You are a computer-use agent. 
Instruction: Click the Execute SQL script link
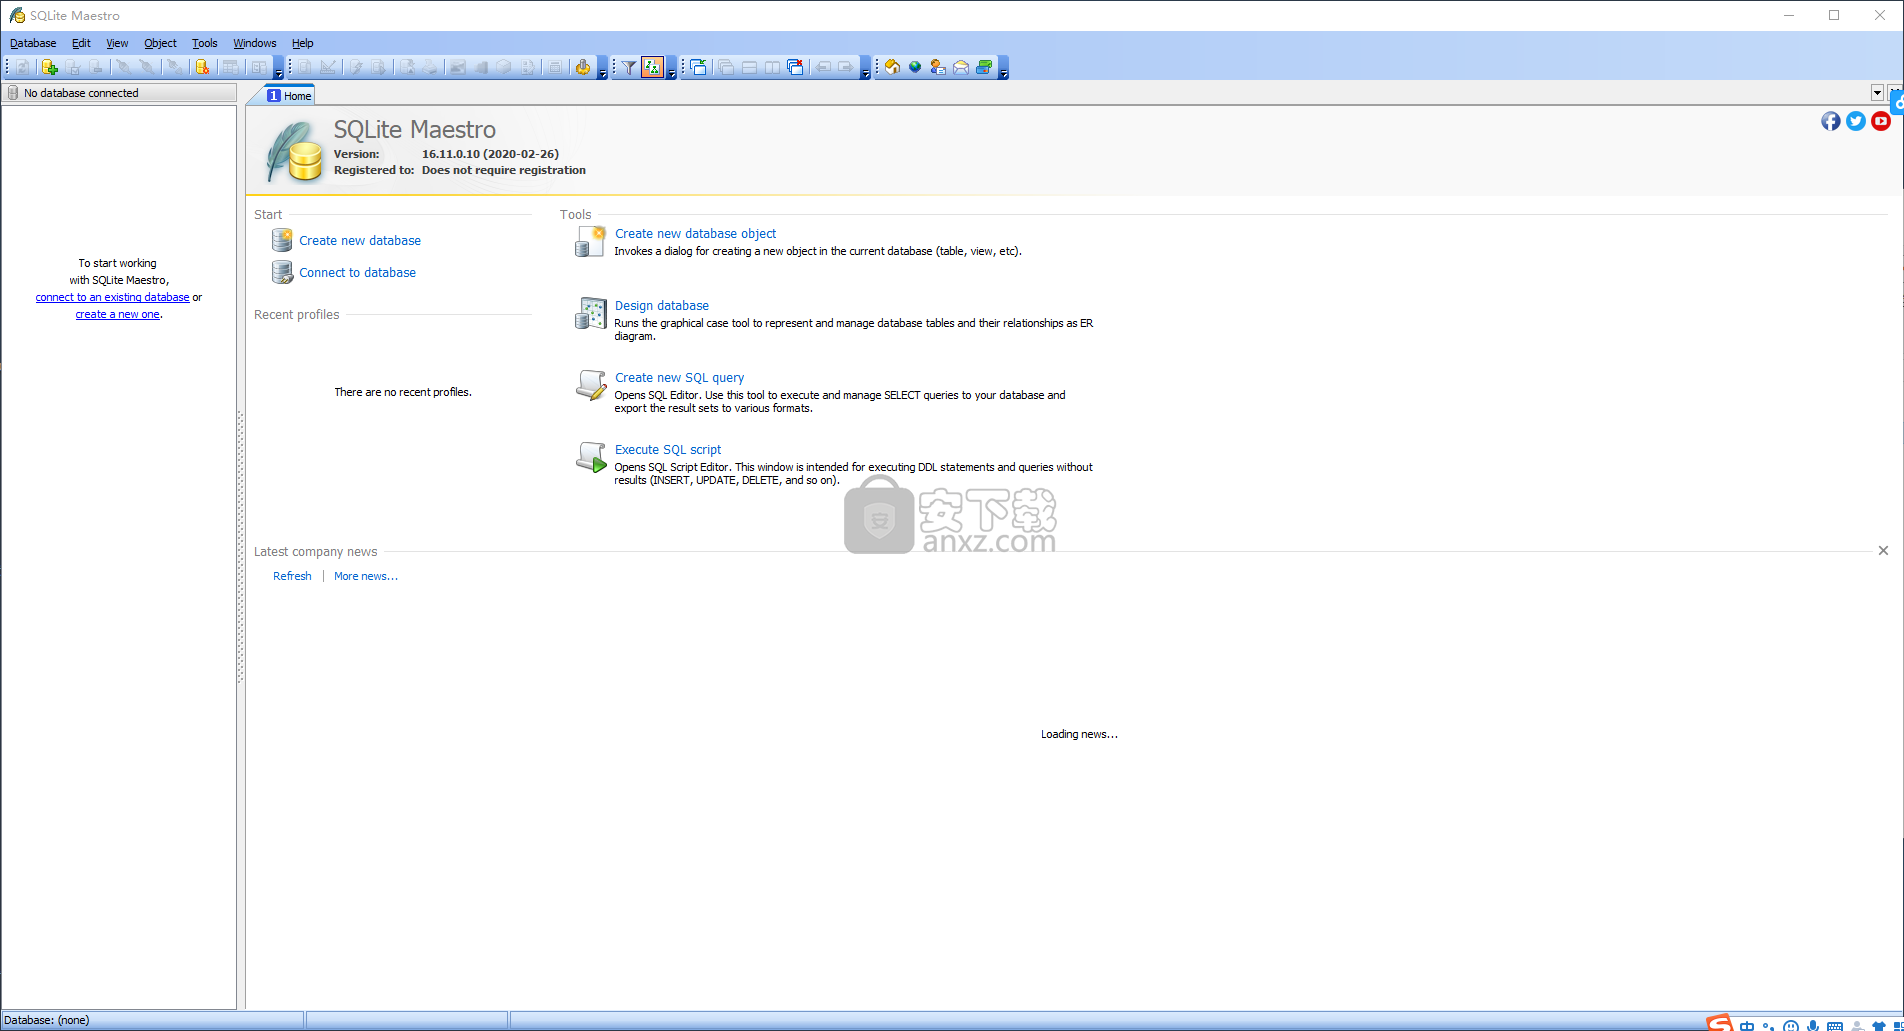[668, 449]
